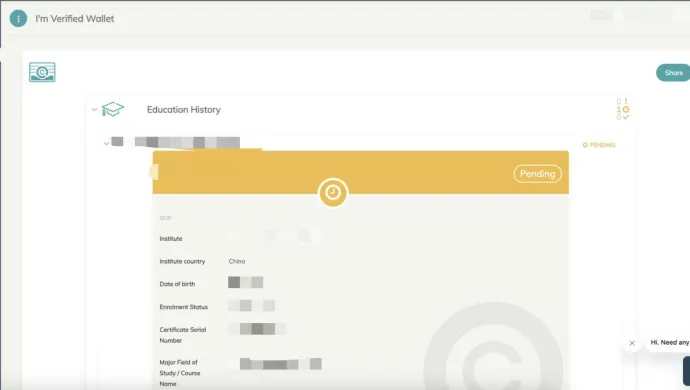This screenshot has width=690, height=390.
Task: Open the three-dot menu beside I'm Verified Wallet
Action: (18, 18)
